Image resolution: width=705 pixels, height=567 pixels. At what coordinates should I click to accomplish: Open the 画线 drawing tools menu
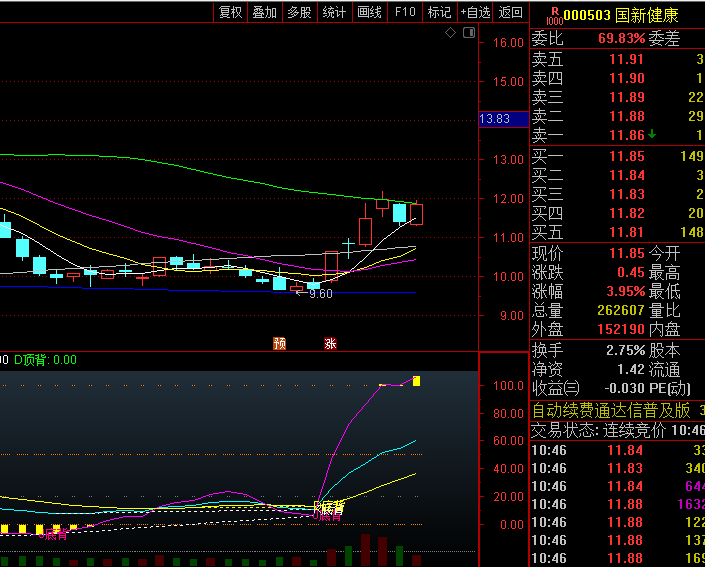coord(370,12)
